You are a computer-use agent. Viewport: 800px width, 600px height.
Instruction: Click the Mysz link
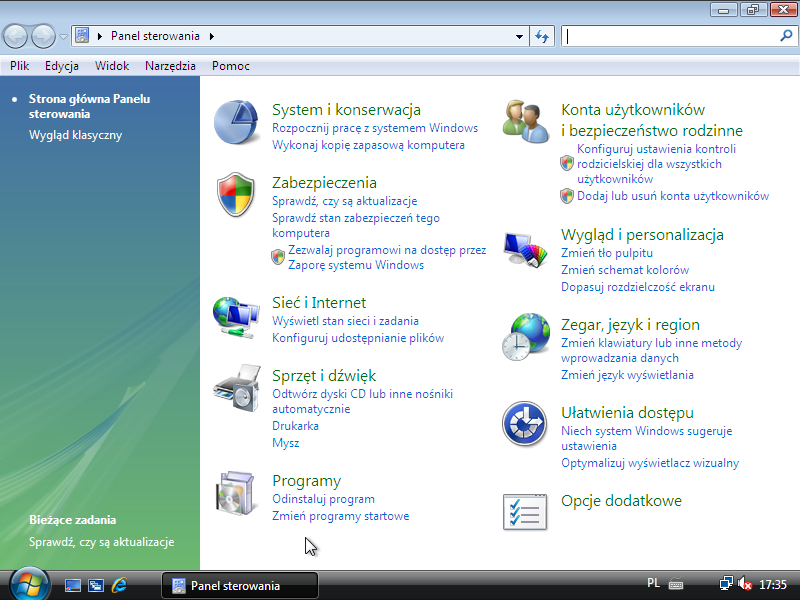click(286, 443)
